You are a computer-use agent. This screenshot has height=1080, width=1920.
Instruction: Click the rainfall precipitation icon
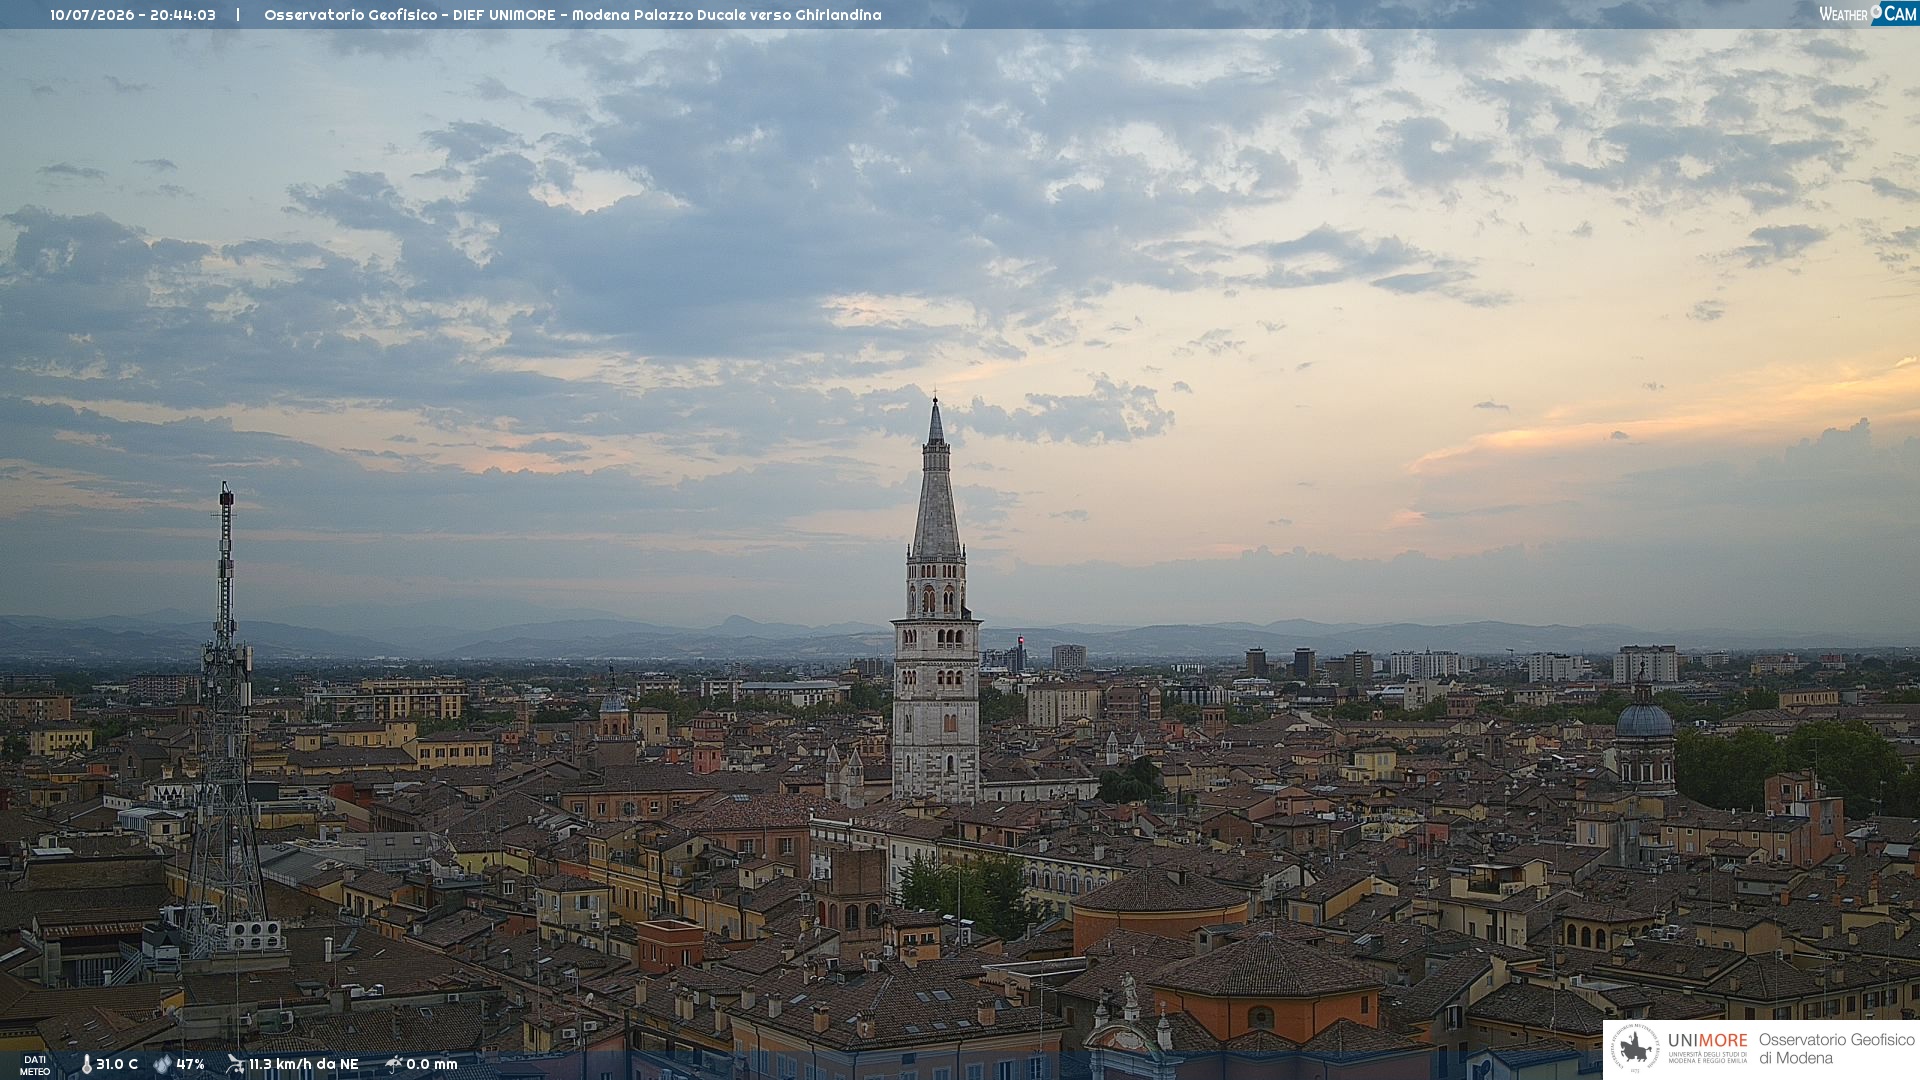393,1064
